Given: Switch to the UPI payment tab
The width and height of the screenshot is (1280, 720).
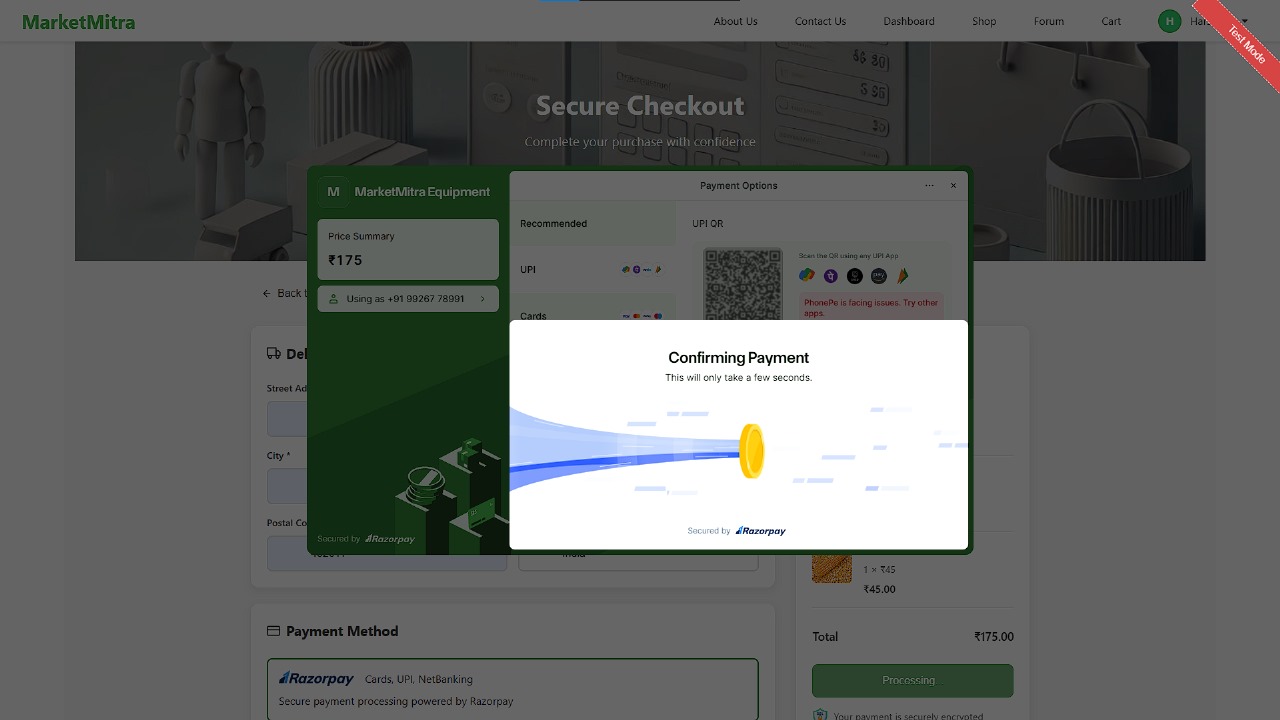Looking at the screenshot, I should (593, 270).
